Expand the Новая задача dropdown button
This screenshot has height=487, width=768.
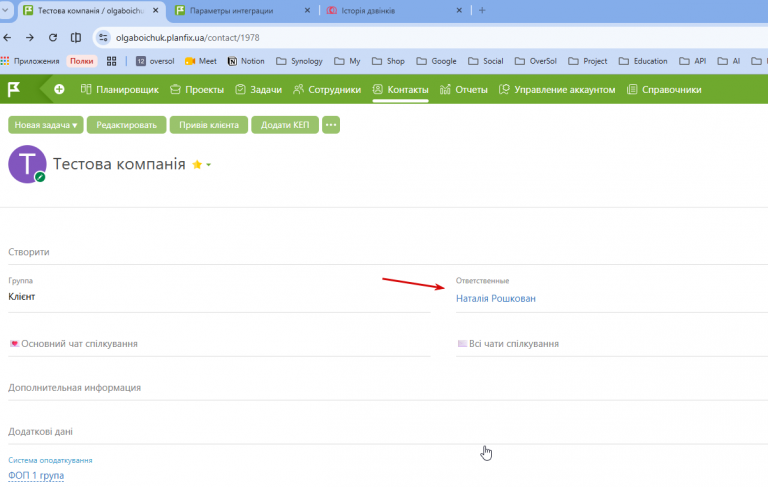(46, 125)
